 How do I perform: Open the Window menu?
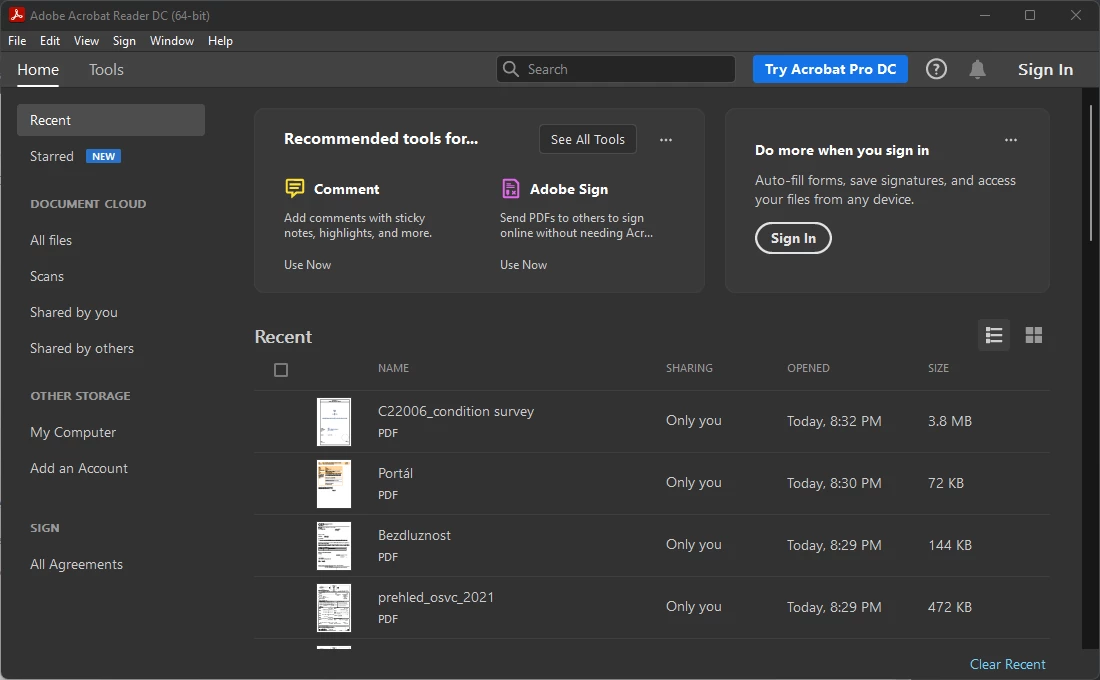[x=172, y=41]
